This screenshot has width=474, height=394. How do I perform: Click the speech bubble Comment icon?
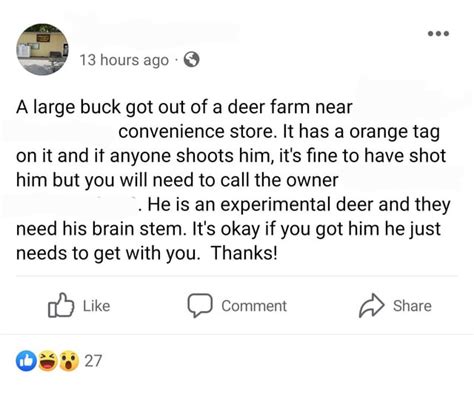pos(200,305)
